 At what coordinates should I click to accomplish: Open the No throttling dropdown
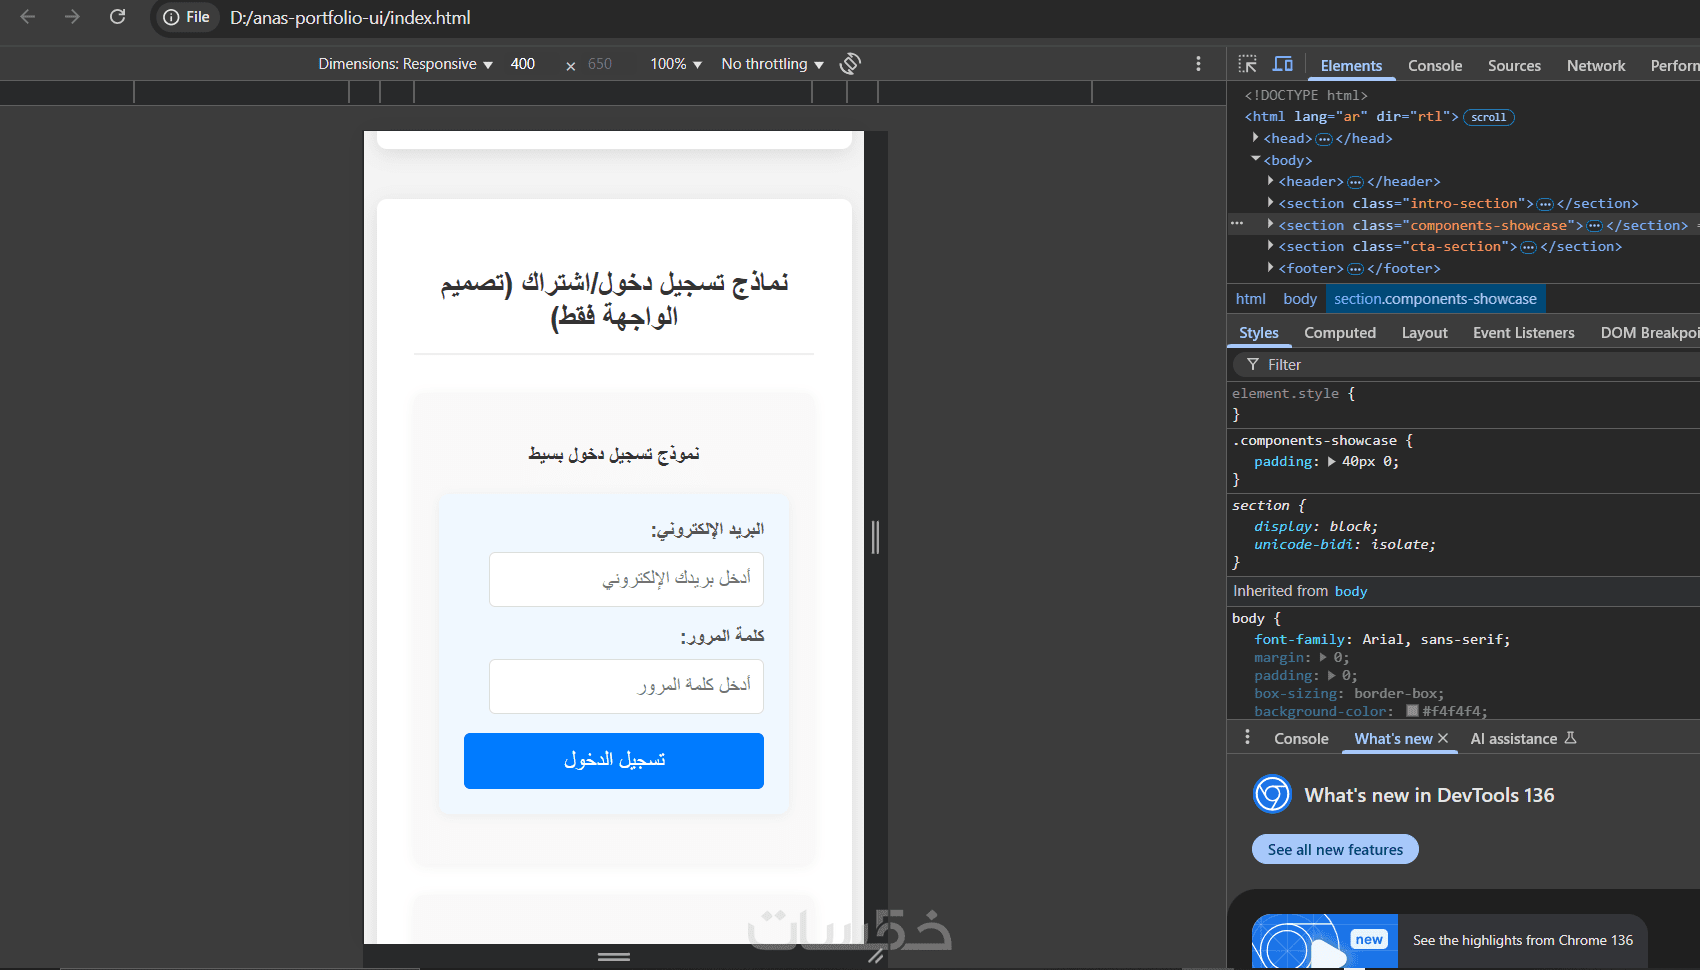[772, 64]
